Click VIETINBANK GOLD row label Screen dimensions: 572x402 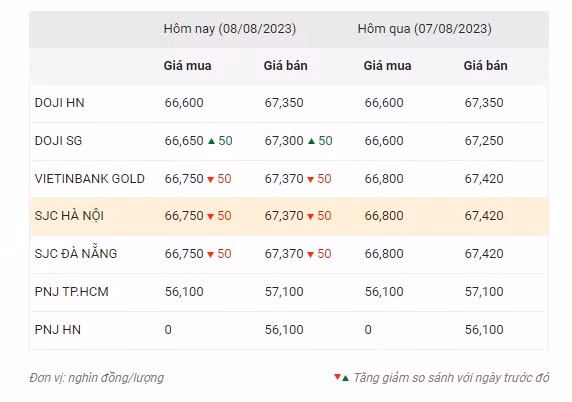90,179
